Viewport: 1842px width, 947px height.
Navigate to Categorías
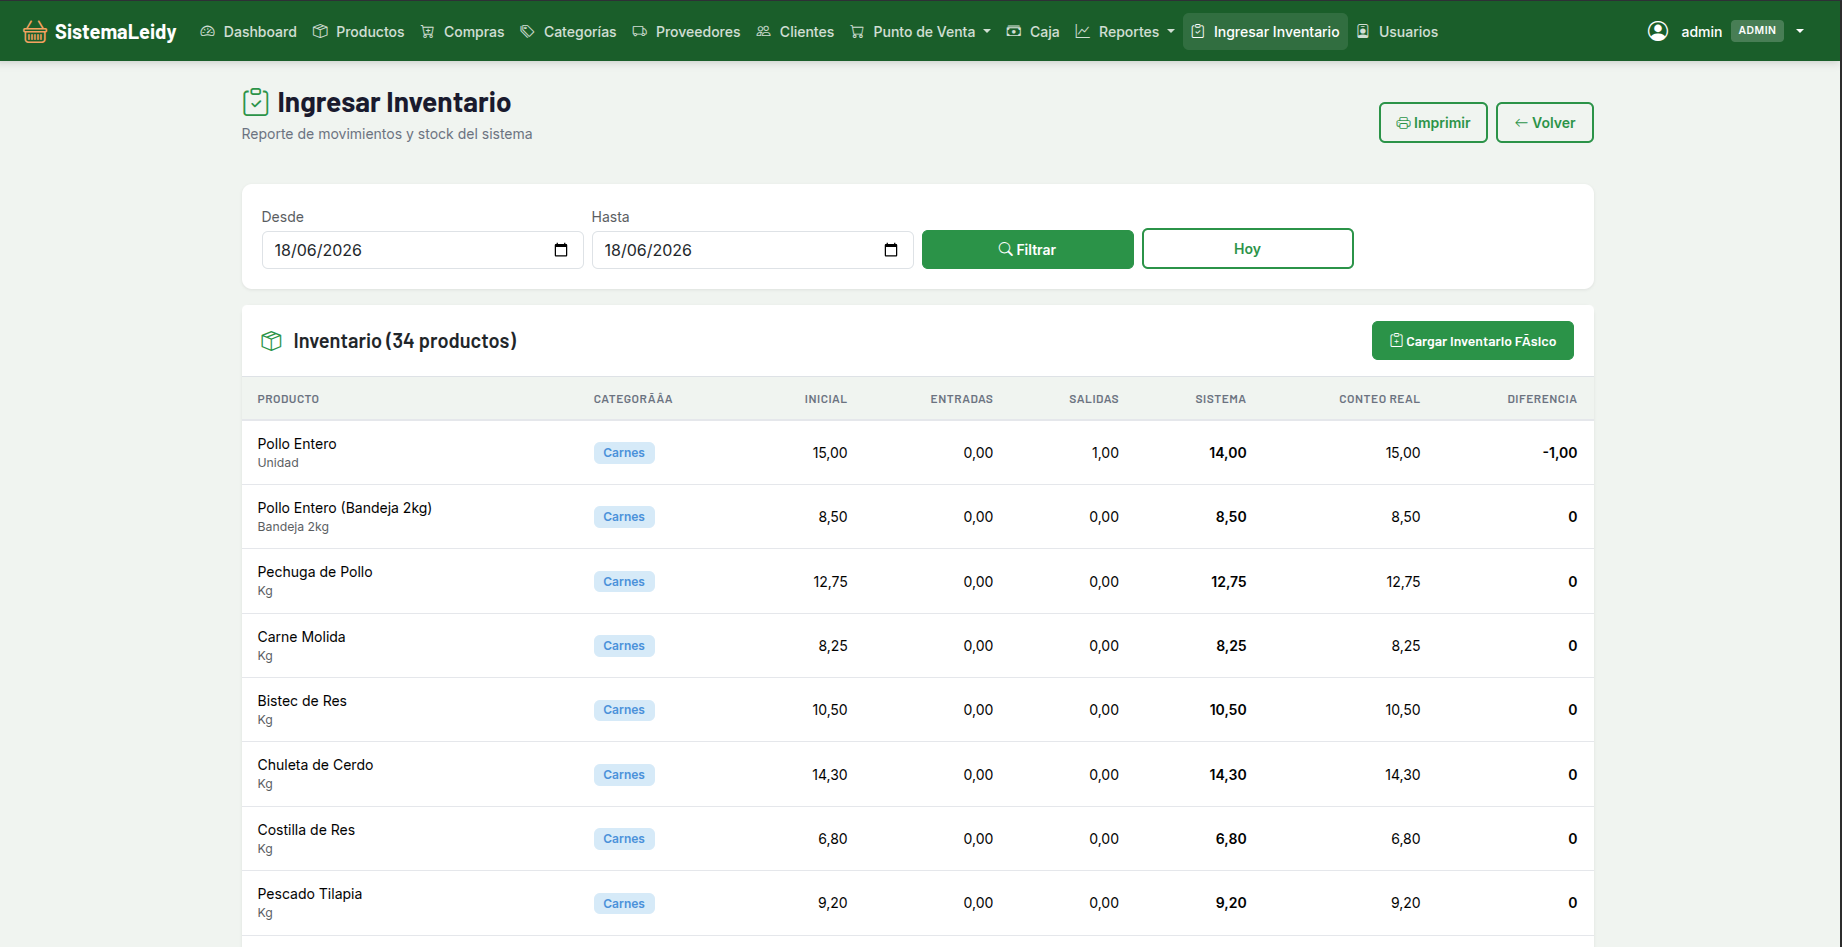point(568,32)
